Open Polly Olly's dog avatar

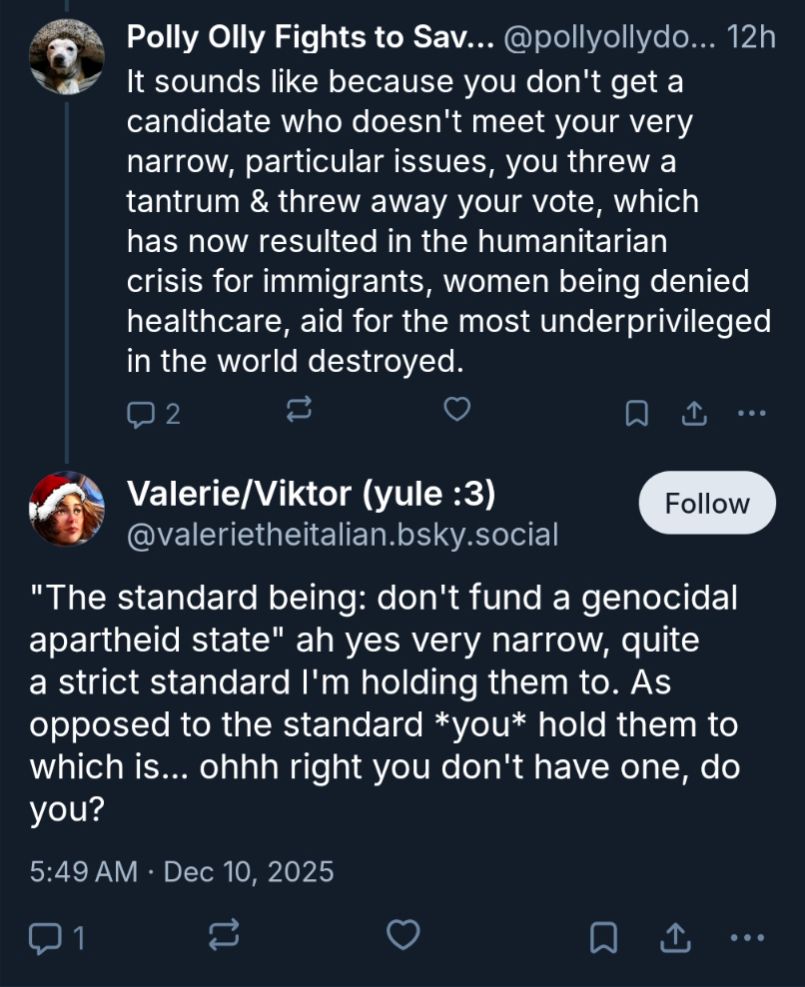(x=66, y=55)
